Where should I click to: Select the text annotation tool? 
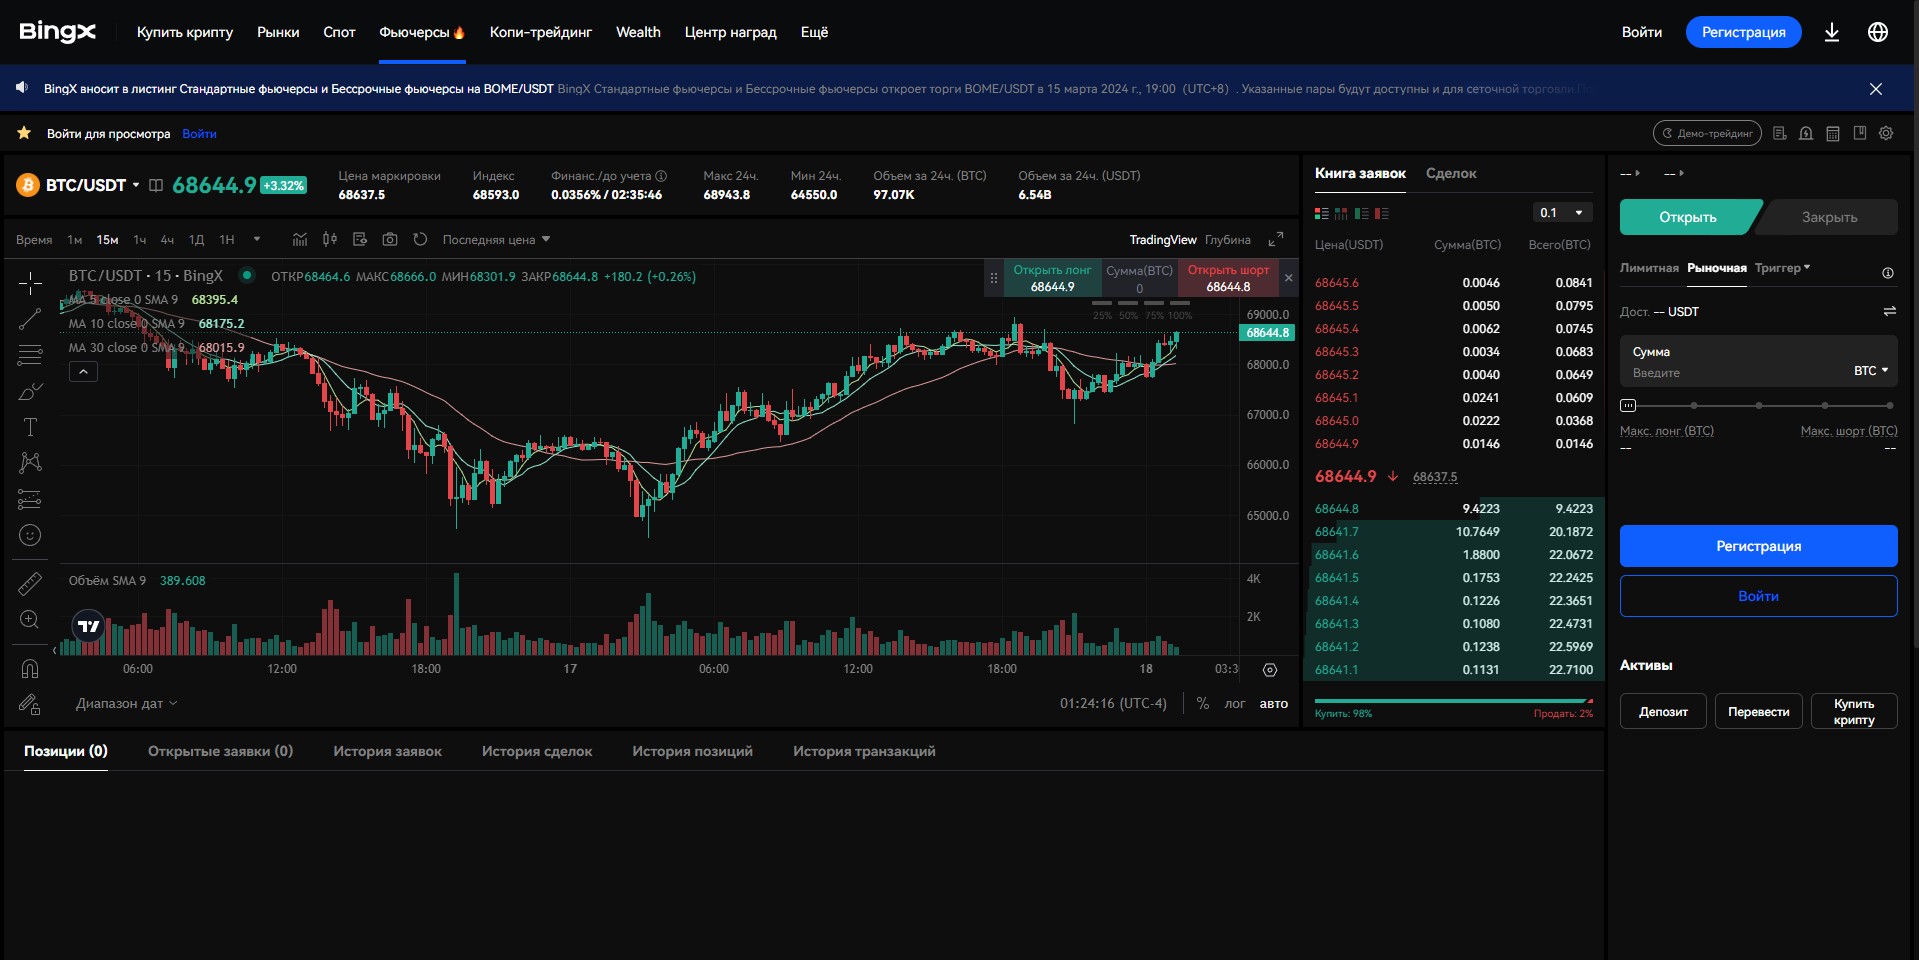[30, 427]
